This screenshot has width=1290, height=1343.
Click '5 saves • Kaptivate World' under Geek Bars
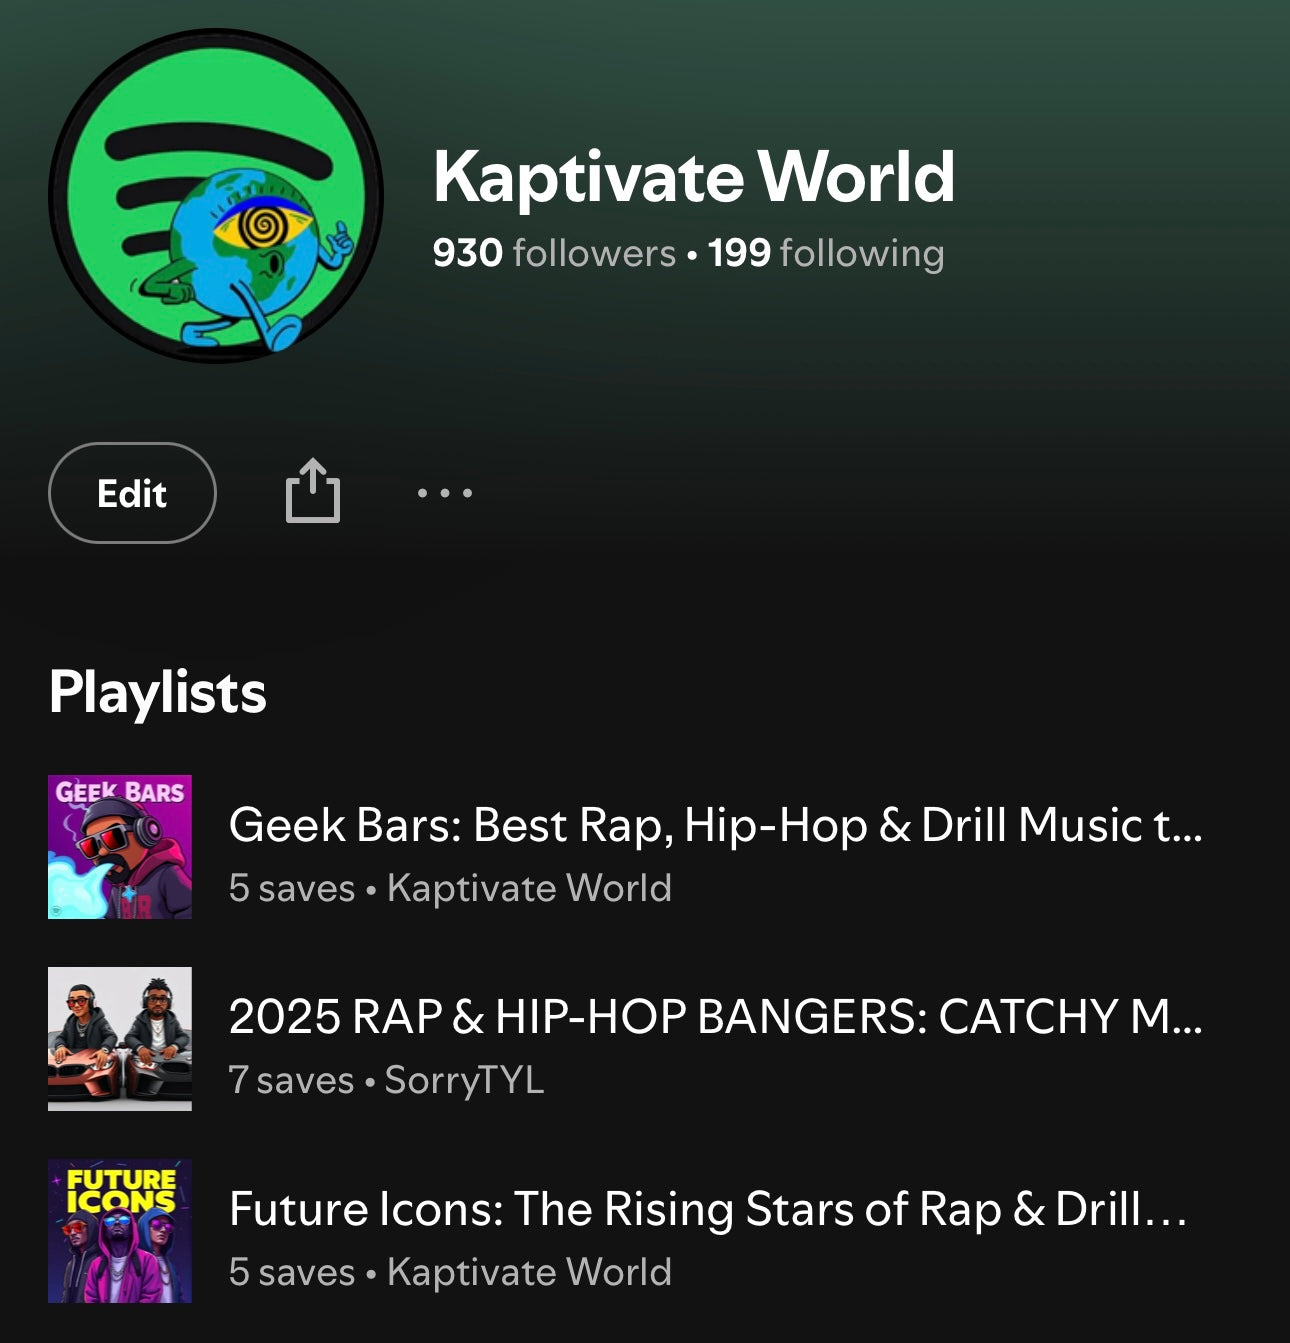point(450,888)
